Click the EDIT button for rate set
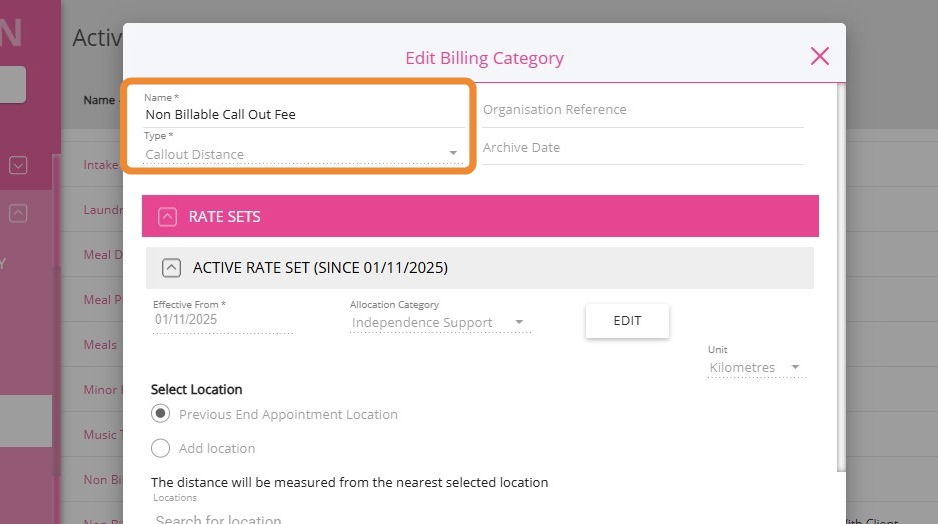Image resolution: width=938 pixels, height=524 pixels. (x=627, y=321)
